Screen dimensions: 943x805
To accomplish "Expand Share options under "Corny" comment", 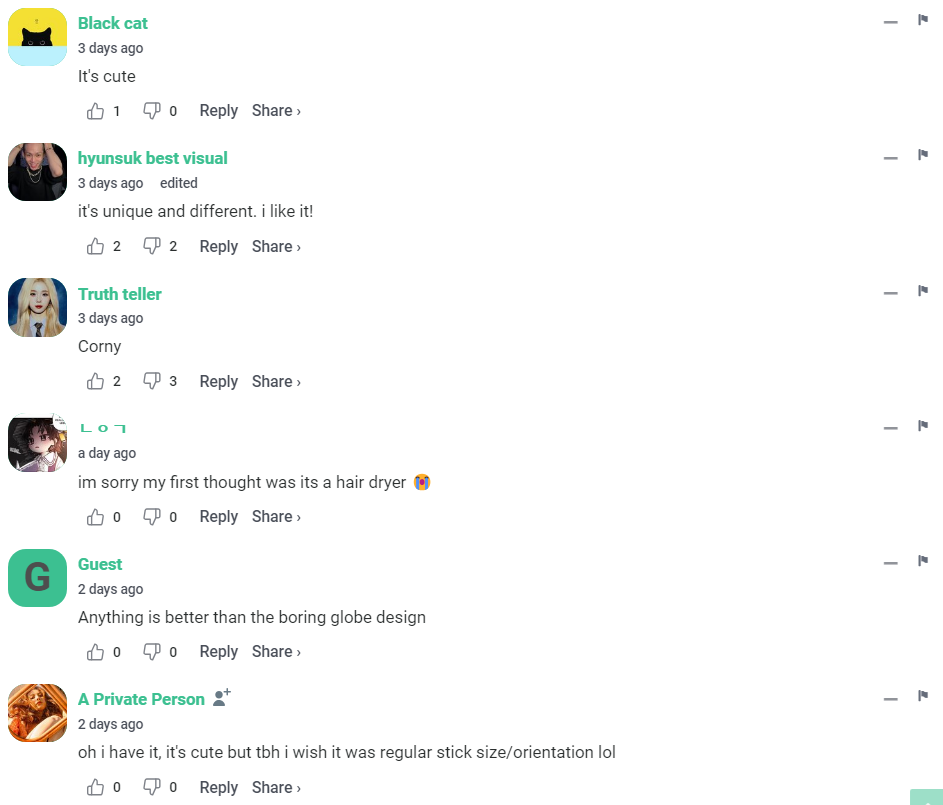I will pos(276,381).
